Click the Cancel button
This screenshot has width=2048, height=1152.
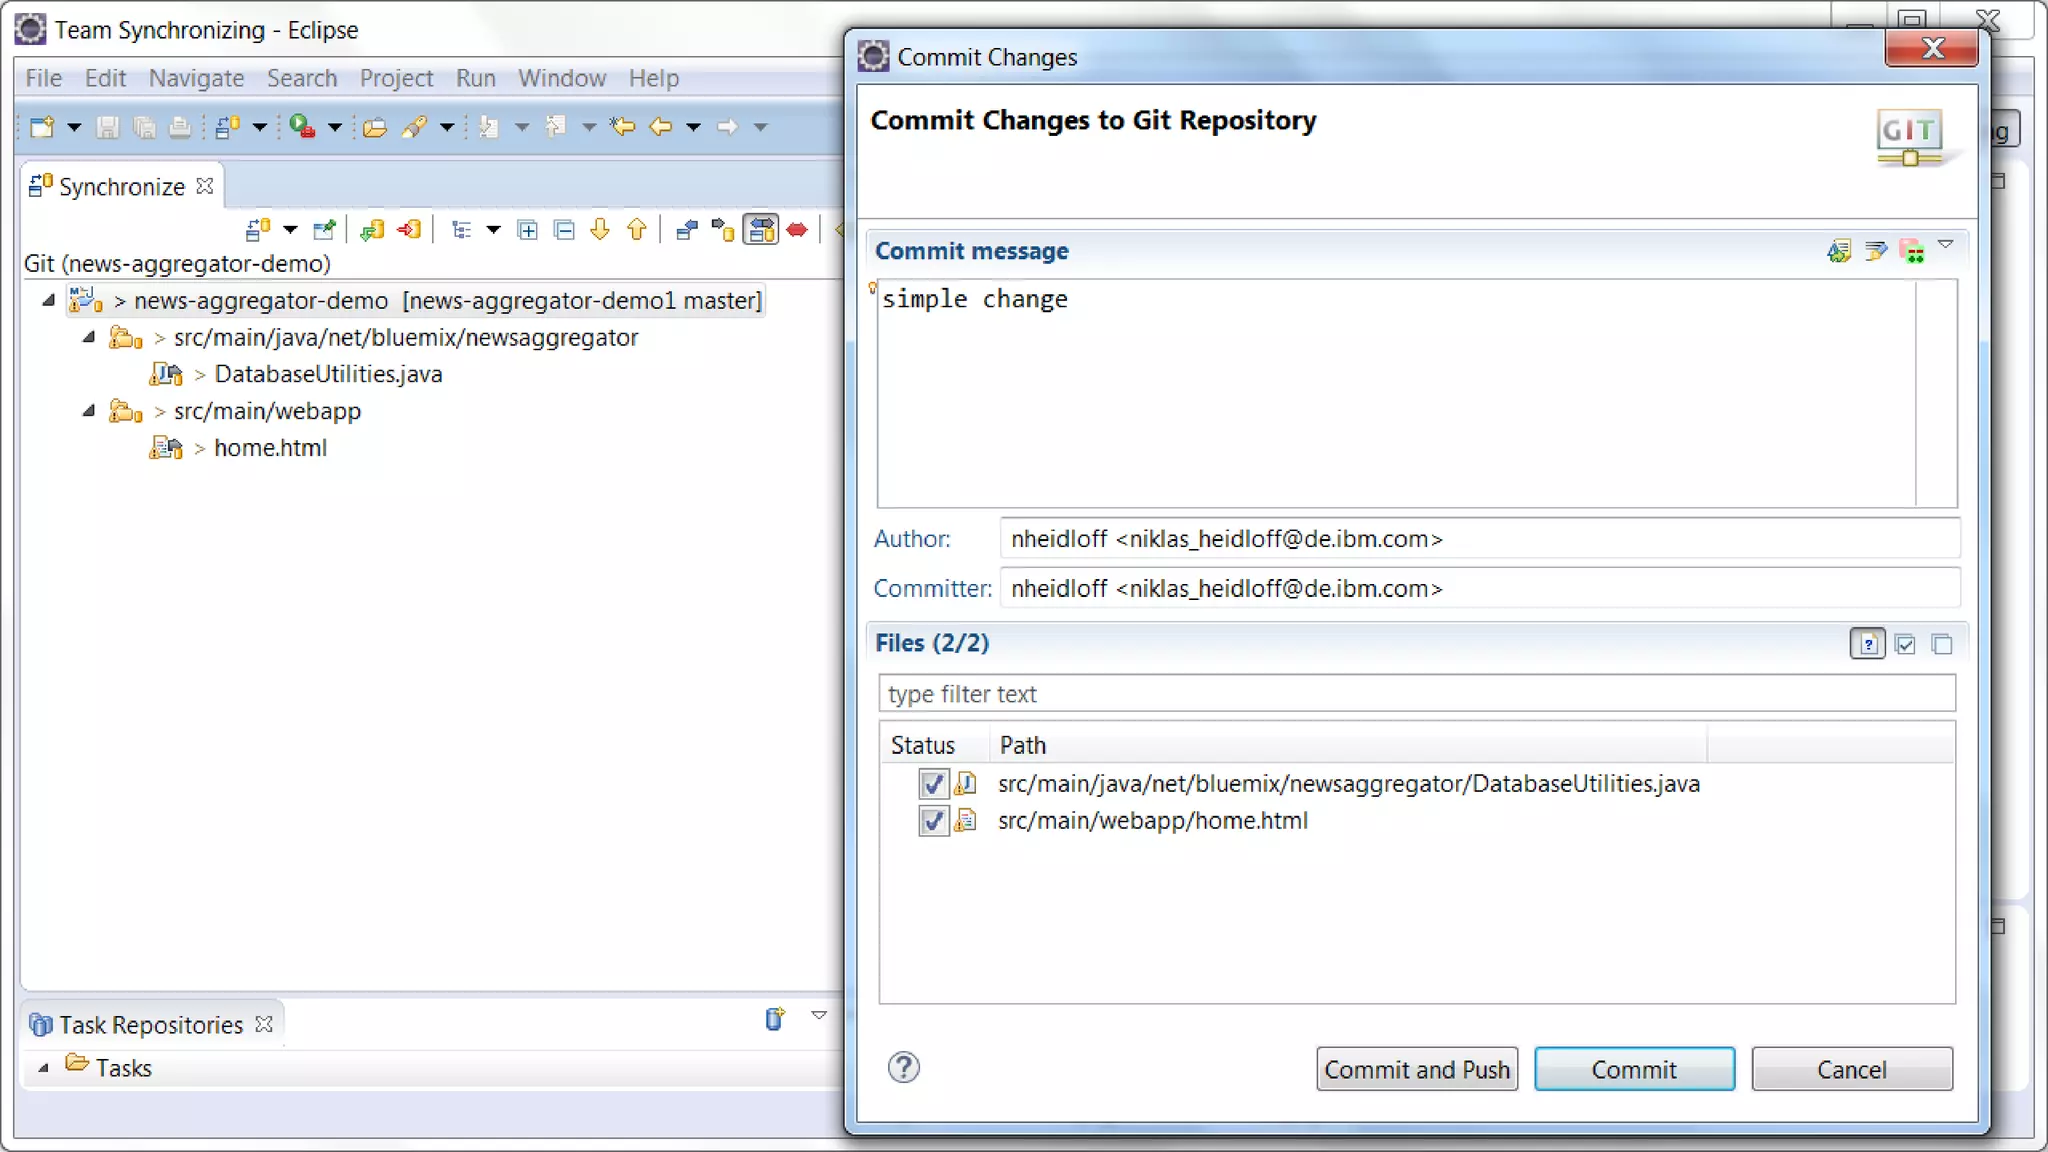(1851, 1069)
